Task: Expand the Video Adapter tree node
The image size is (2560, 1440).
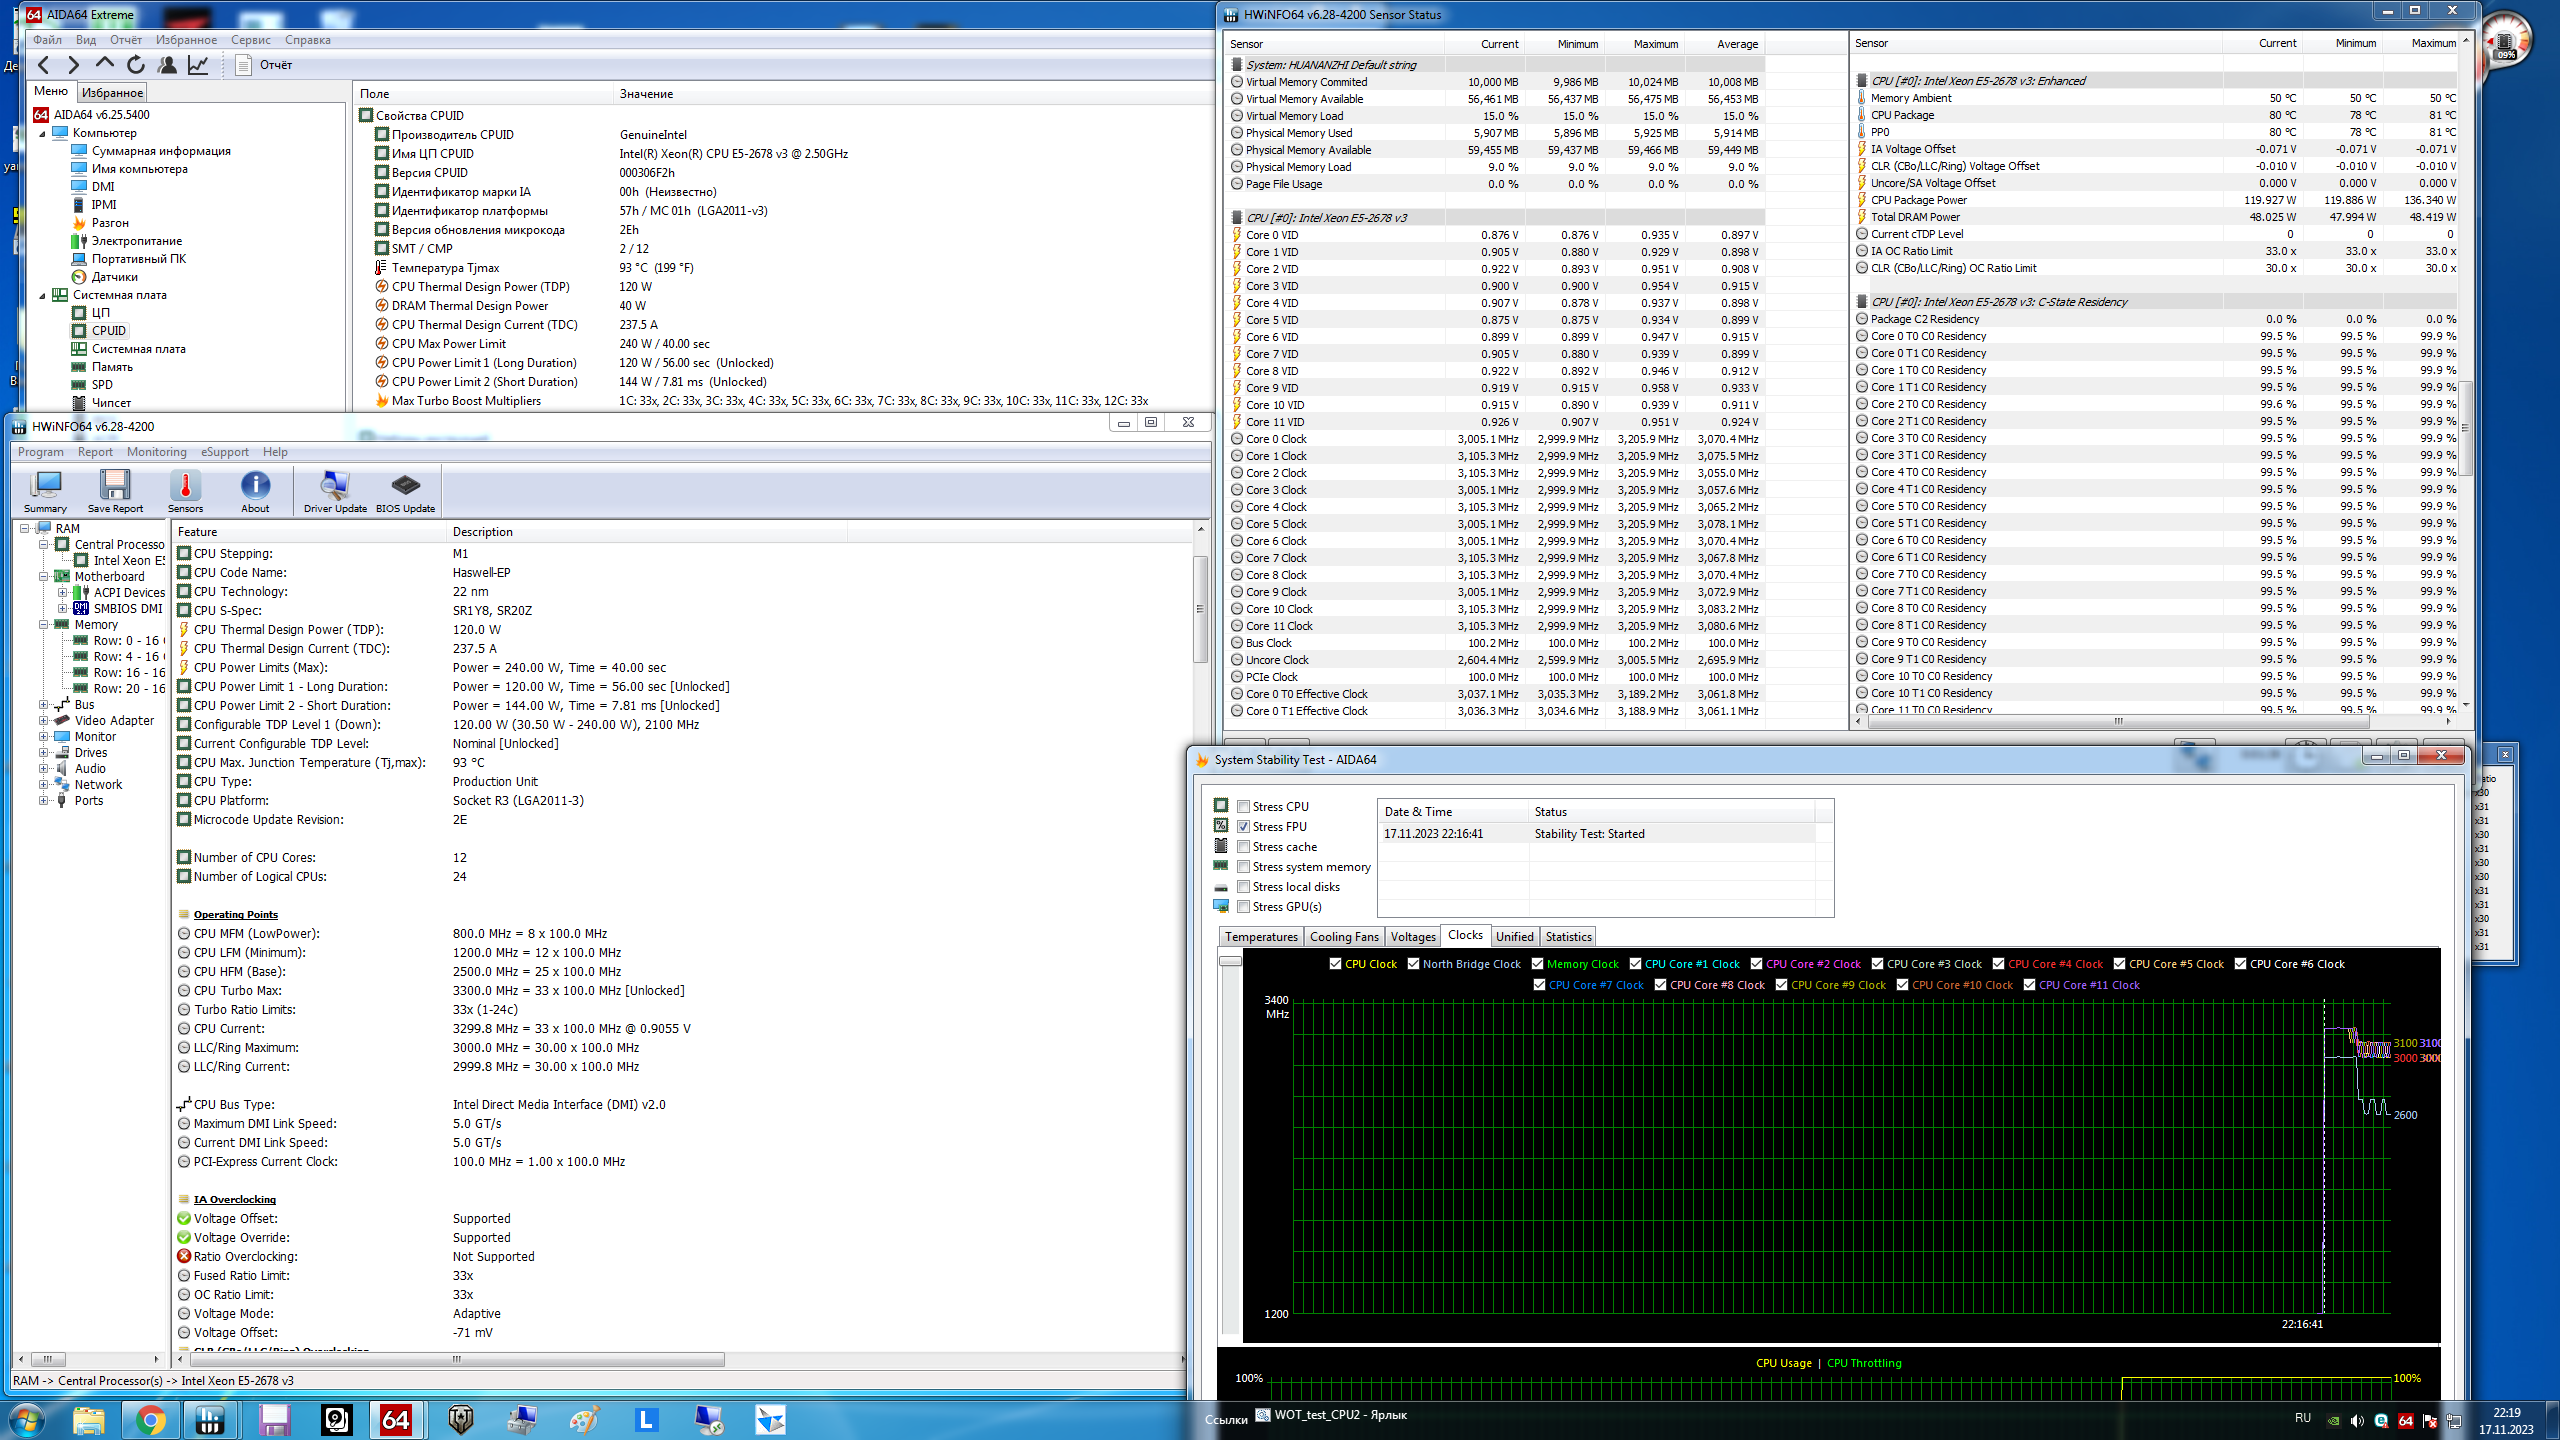Action: tap(44, 721)
